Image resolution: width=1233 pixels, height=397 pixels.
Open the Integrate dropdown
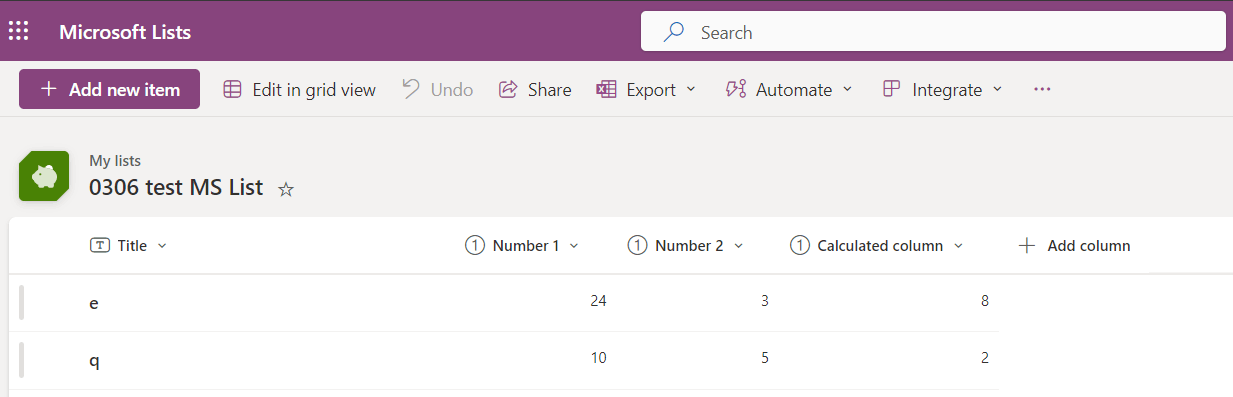[x=942, y=90]
